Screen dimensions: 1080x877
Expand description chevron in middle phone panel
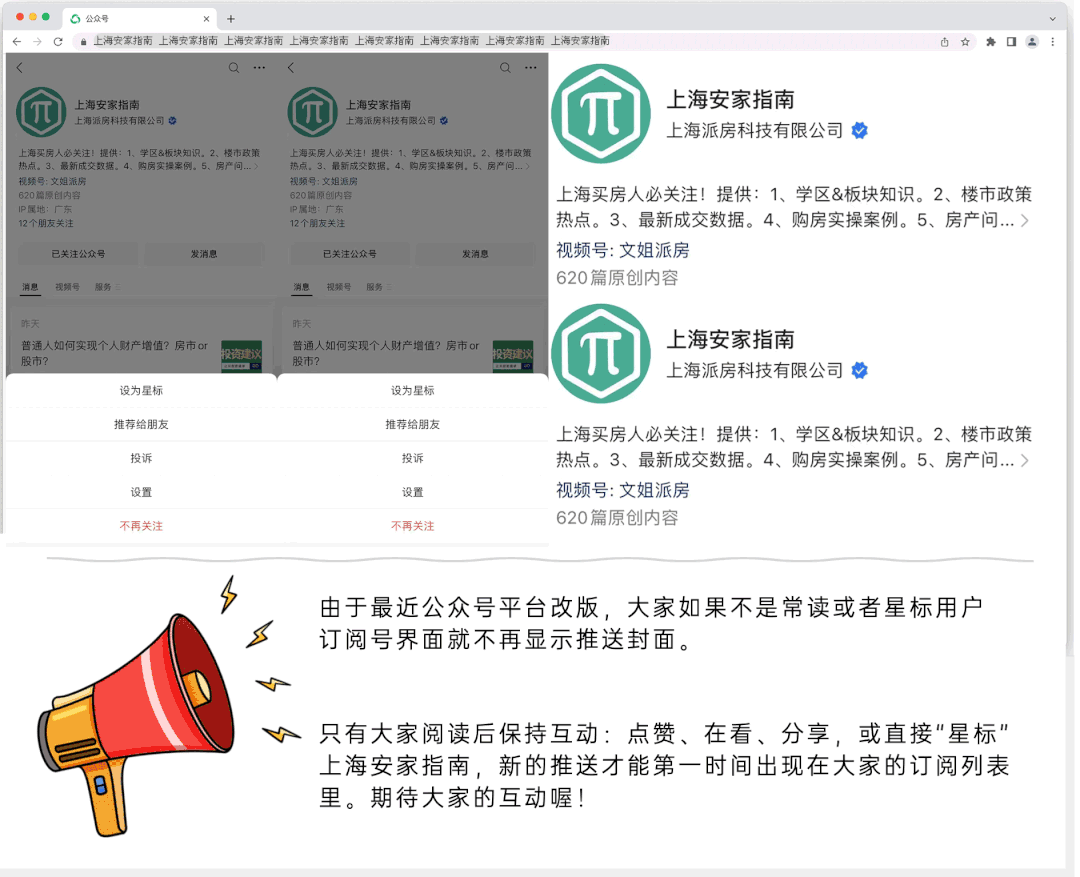(528, 166)
